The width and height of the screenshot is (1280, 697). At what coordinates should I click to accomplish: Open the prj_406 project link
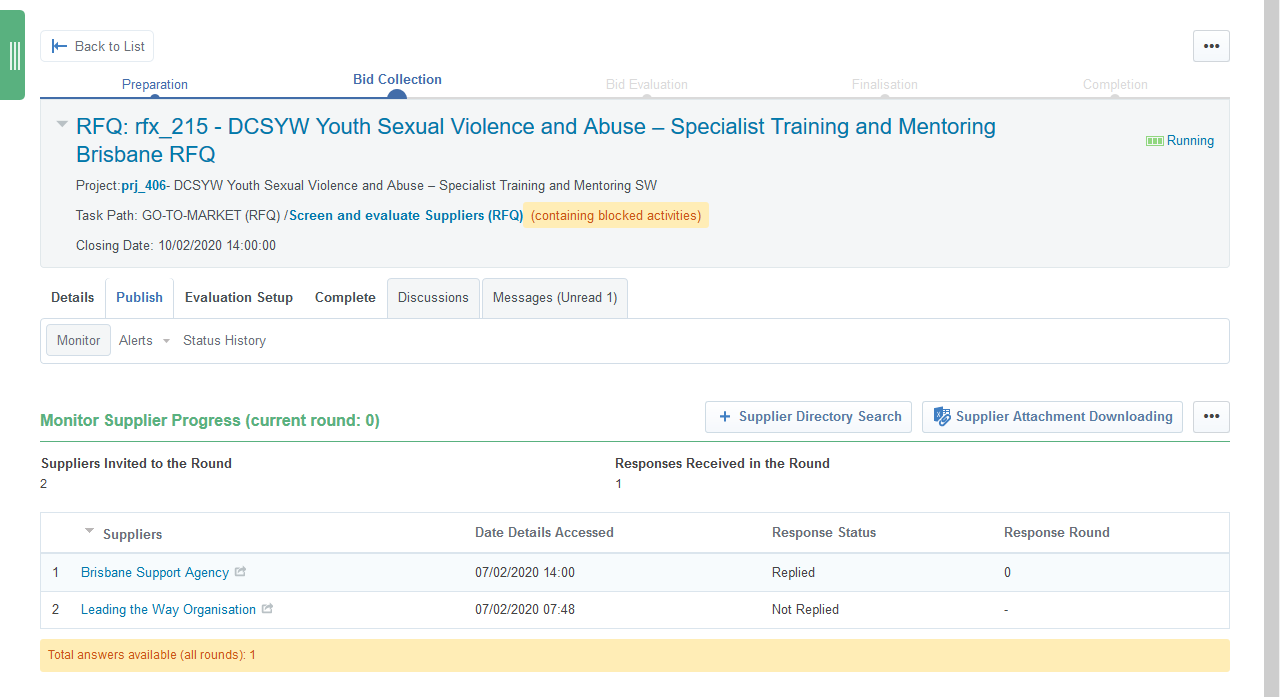(x=143, y=186)
